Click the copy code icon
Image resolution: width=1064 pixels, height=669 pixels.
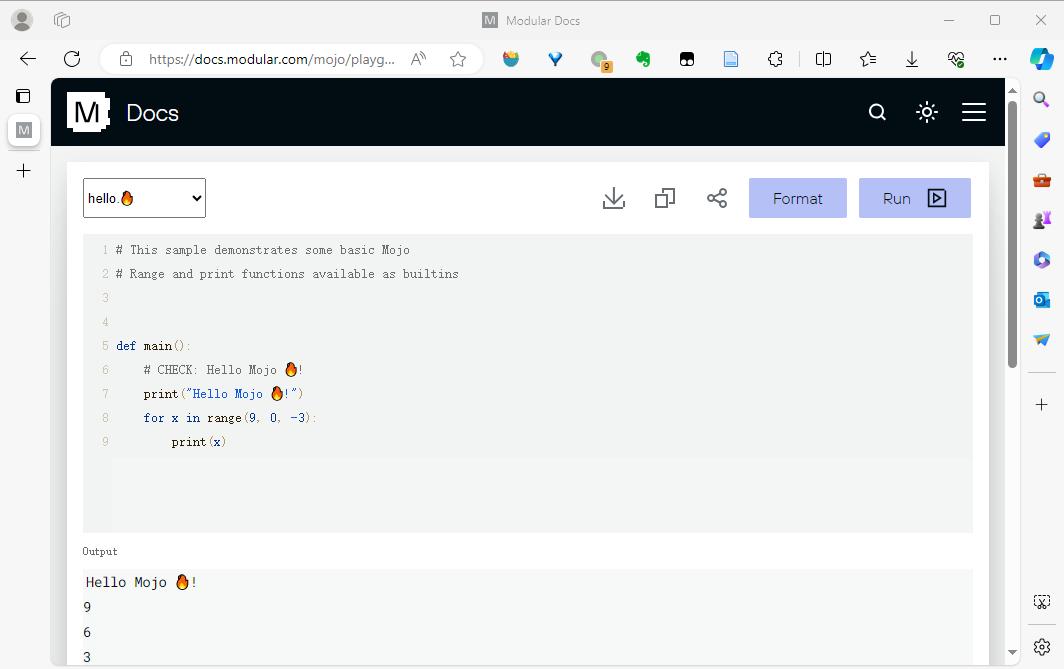point(665,198)
